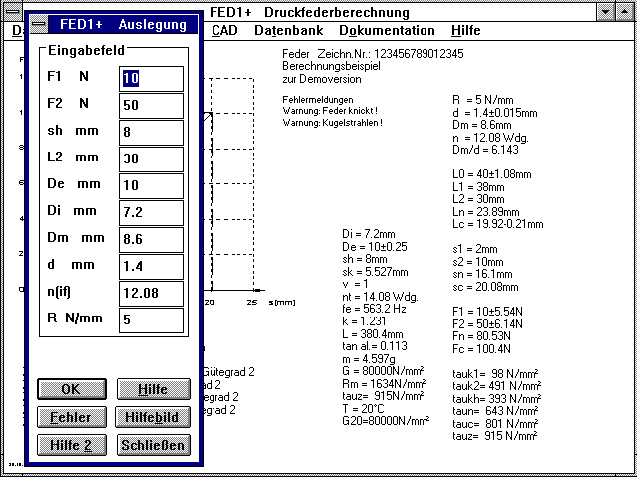Open the Datenbank menu
This screenshot has width=637, height=478.
tap(289, 30)
